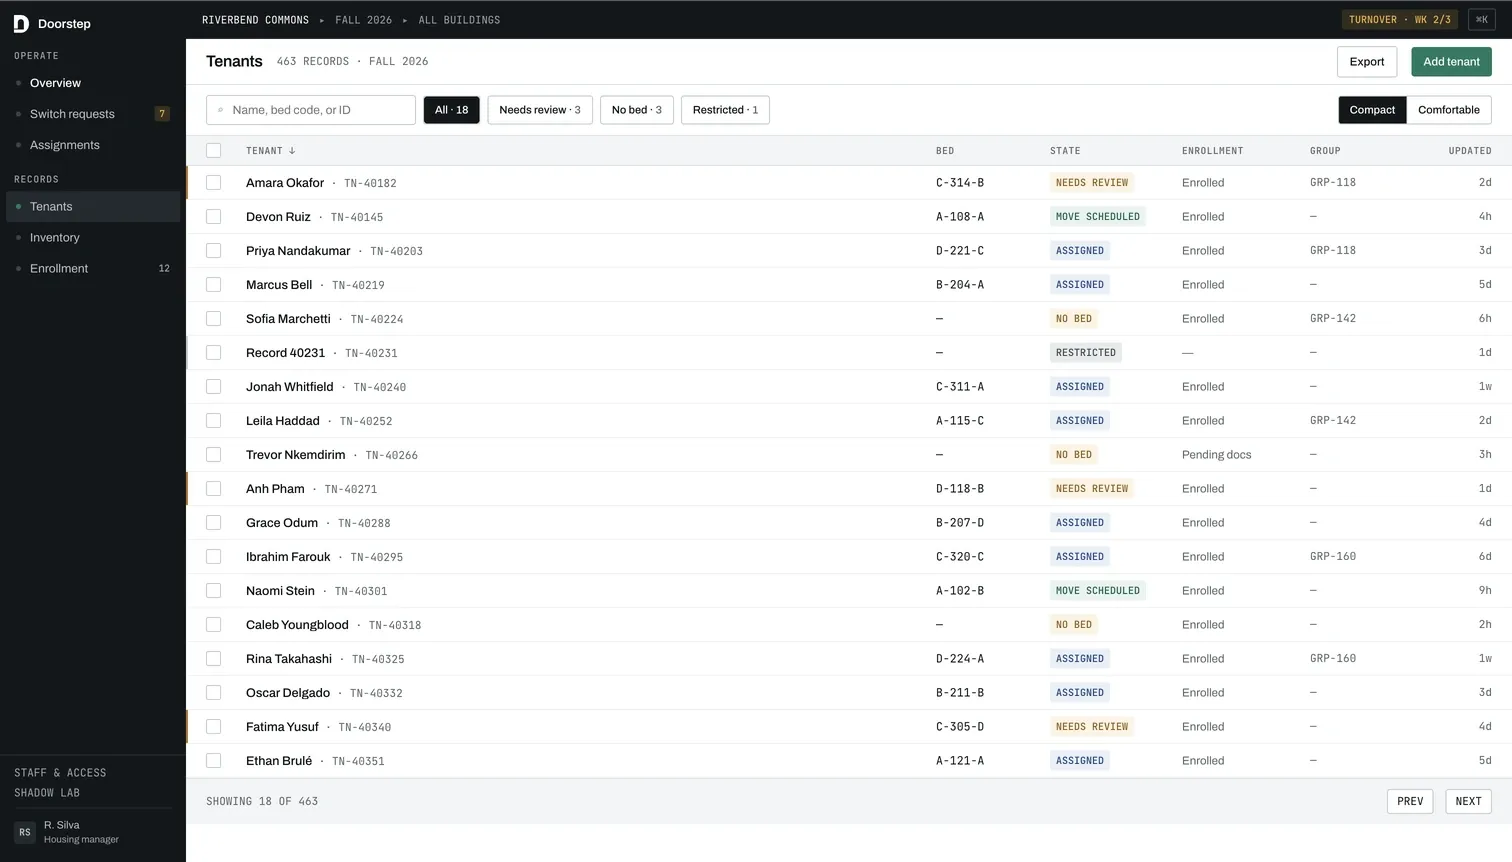Show the No bed · 3 filter
Viewport: 1512px width, 862px height.
[637, 110]
